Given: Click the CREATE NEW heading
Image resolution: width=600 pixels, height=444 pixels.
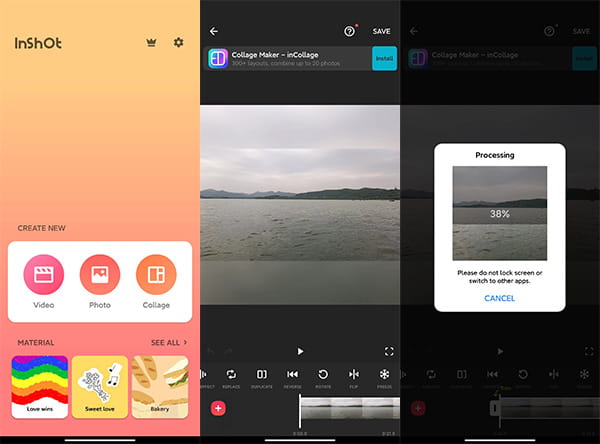Looking at the screenshot, I should [x=41, y=228].
